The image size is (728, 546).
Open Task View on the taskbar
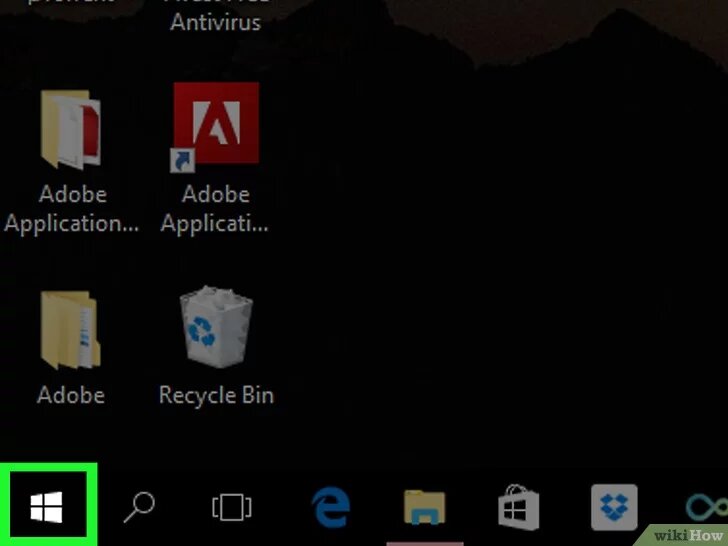pyautogui.click(x=232, y=507)
